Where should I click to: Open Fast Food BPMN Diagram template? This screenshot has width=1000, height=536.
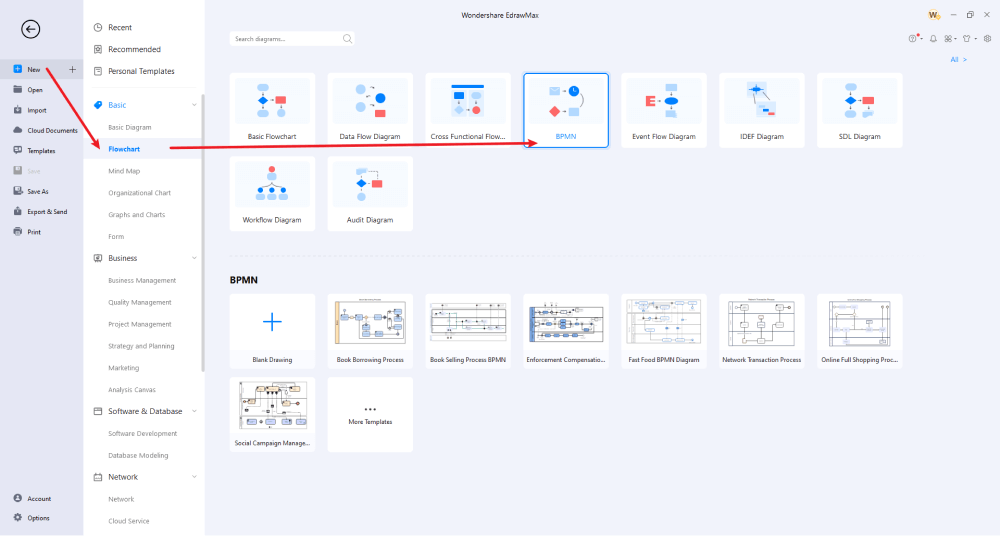664,331
